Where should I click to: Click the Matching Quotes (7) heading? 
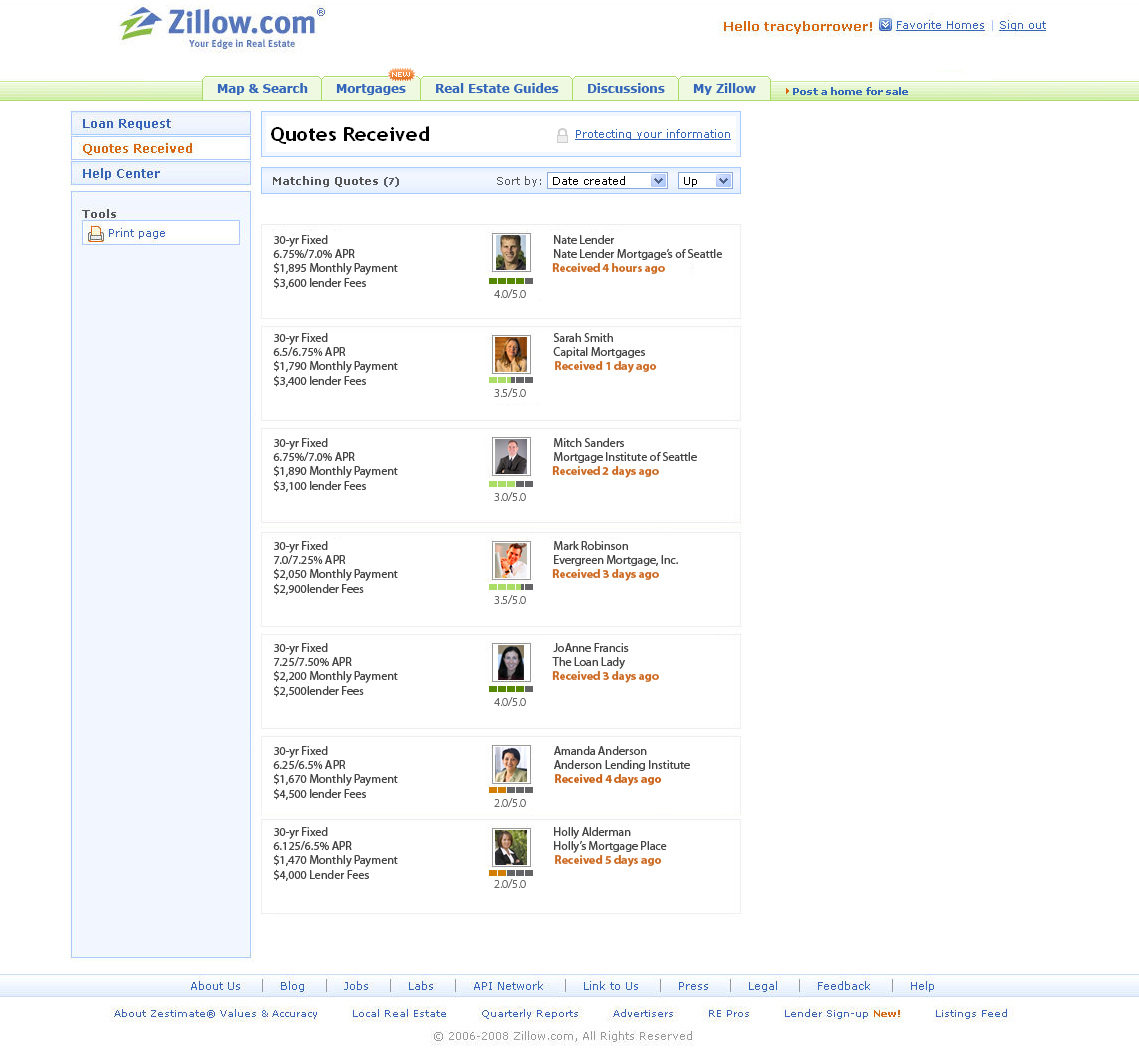pyautogui.click(x=336, y=181)
